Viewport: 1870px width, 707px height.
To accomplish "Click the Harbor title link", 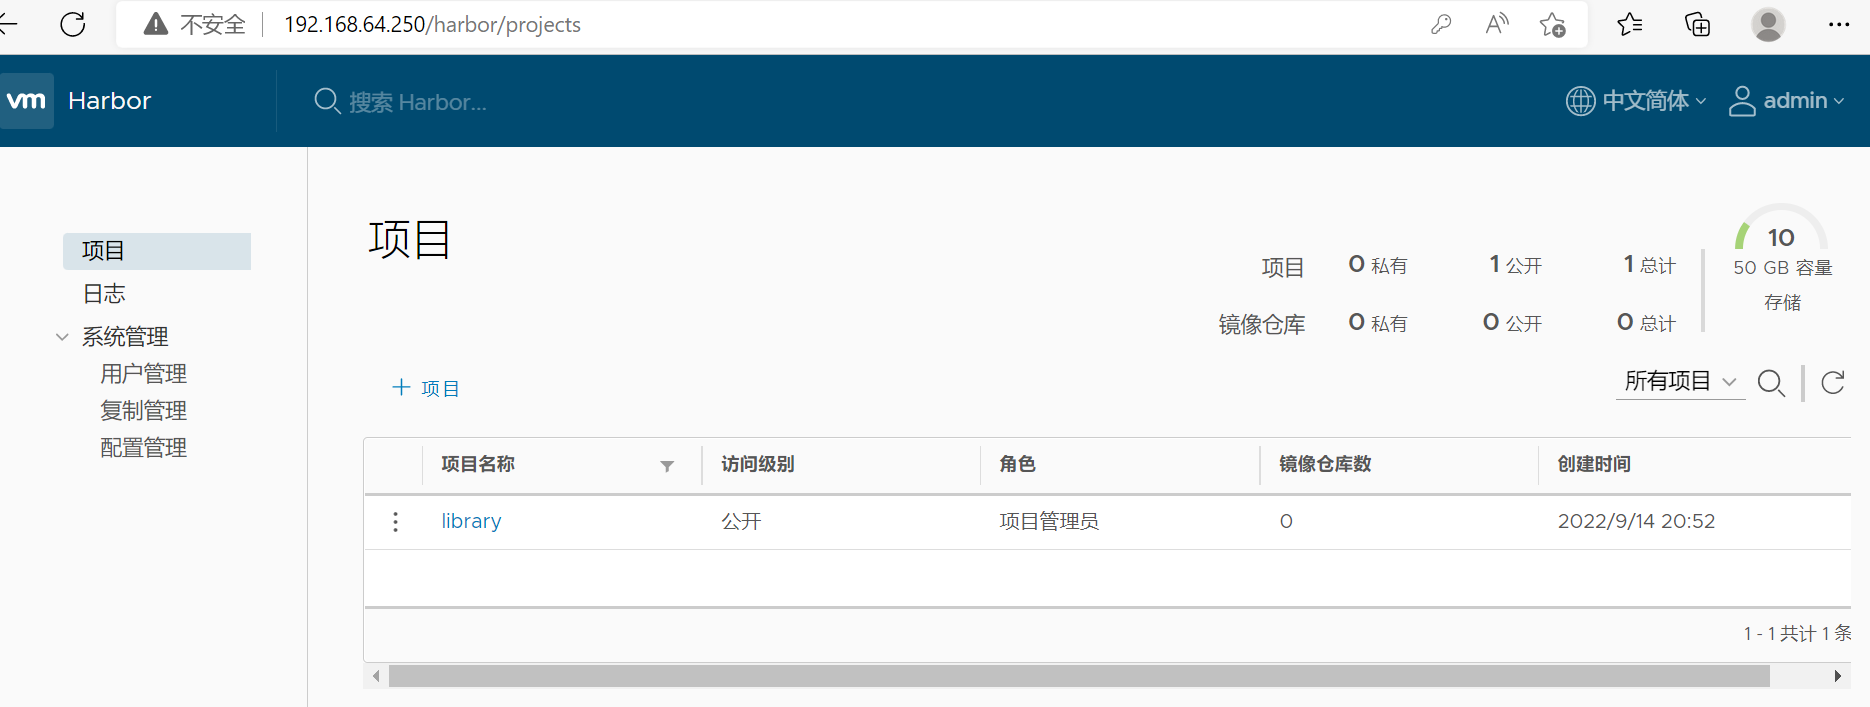I will click(110, 101).
